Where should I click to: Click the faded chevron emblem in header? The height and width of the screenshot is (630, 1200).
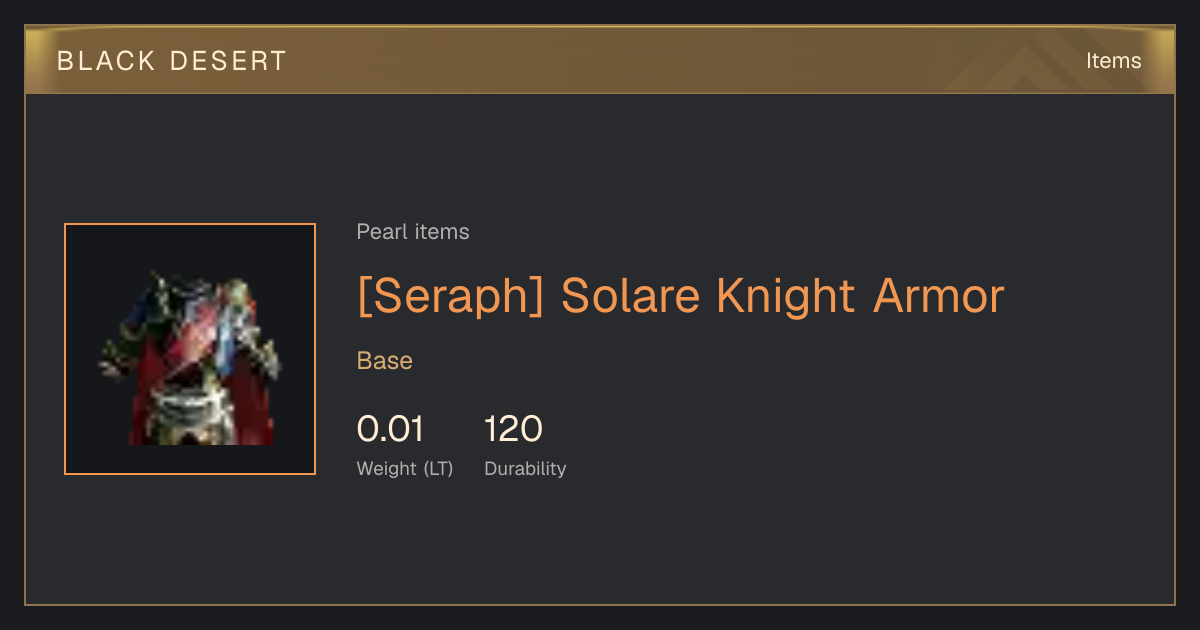tap(1030, 62)
